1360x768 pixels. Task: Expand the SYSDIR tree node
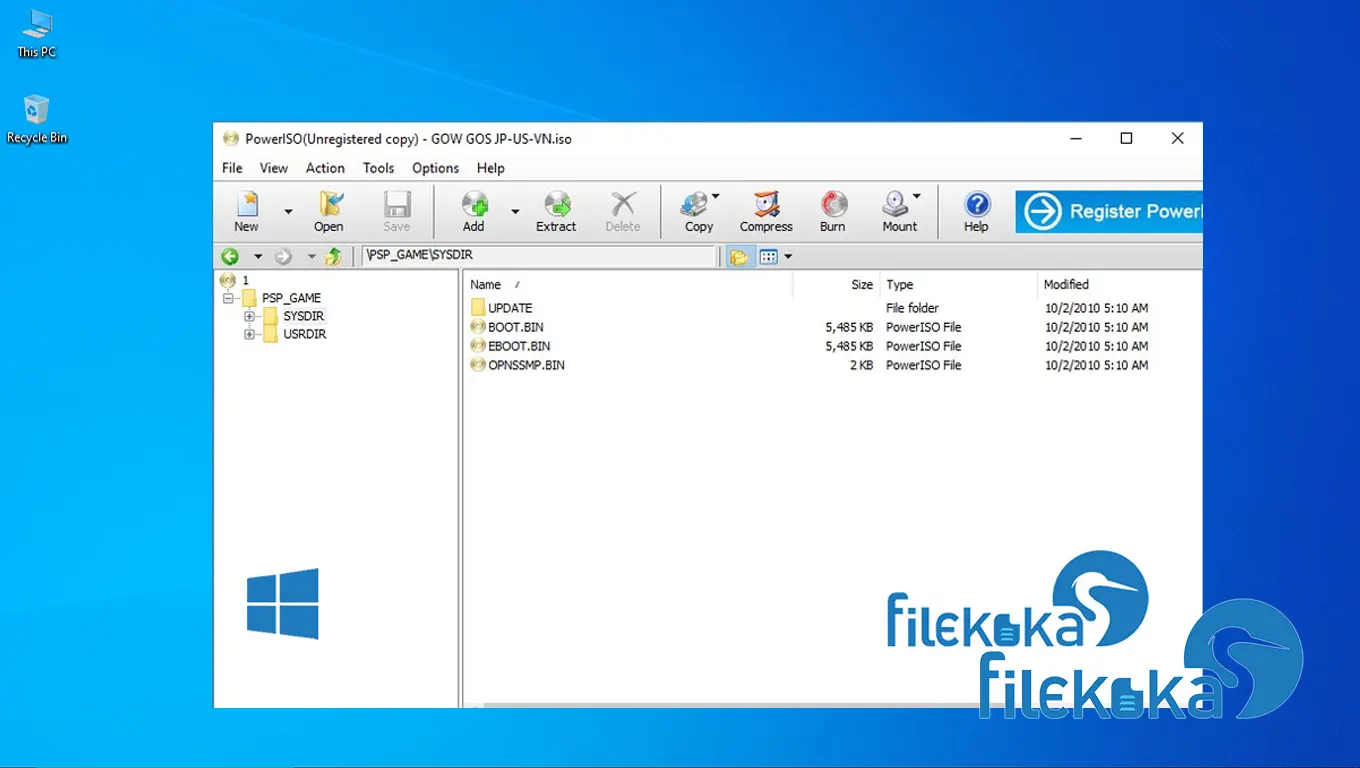pyautogui.click(x=249, y=316)
